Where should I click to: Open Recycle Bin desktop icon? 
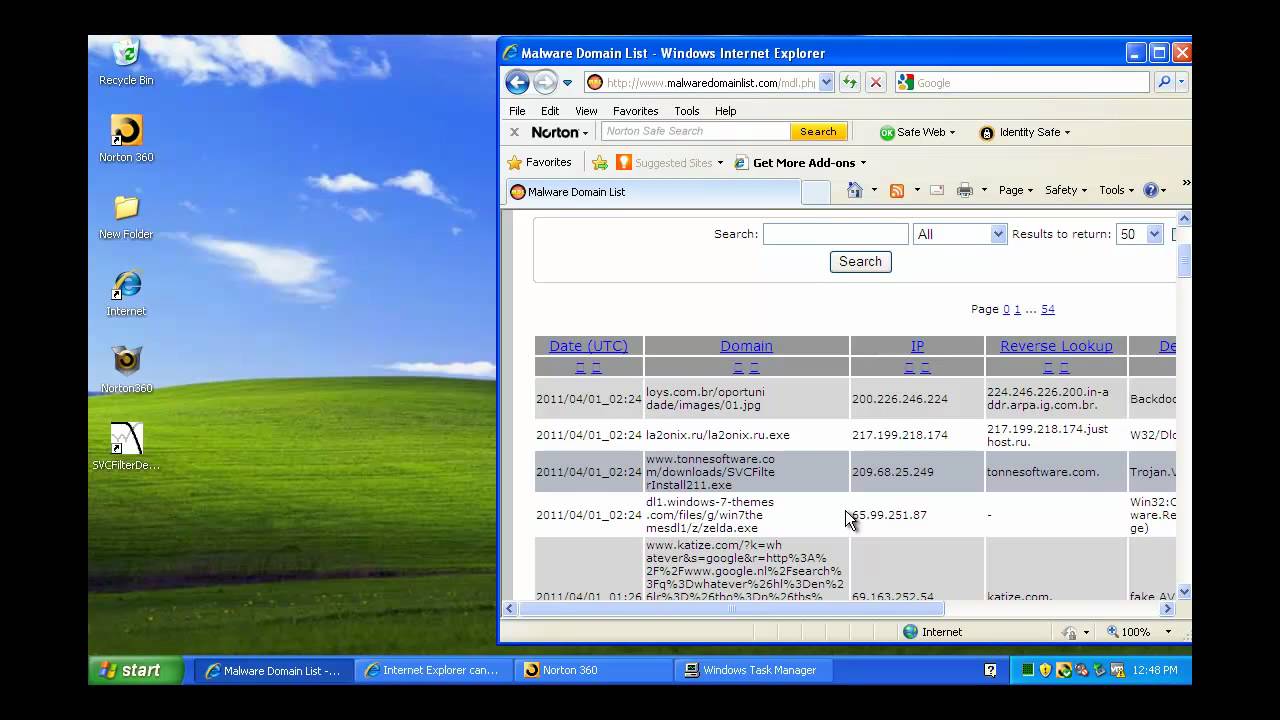click(x=126, y=62)
